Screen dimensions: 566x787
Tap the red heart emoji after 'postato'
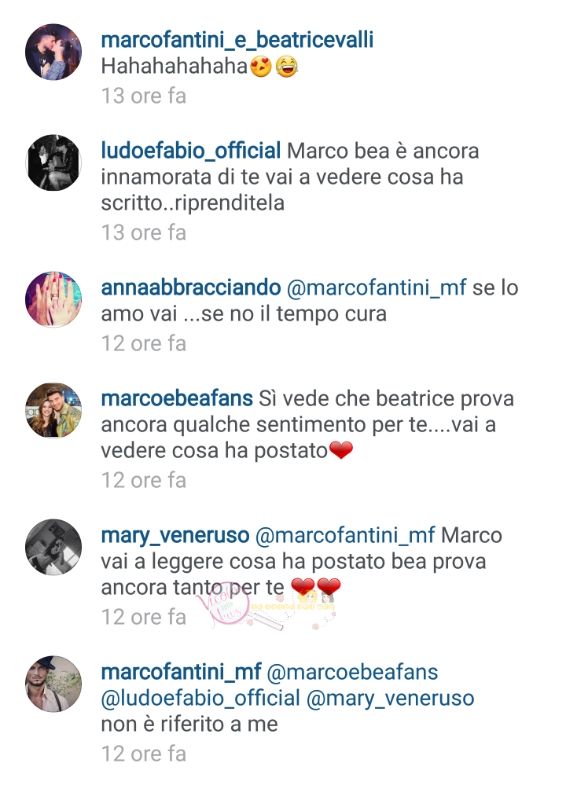click(341, 450)
